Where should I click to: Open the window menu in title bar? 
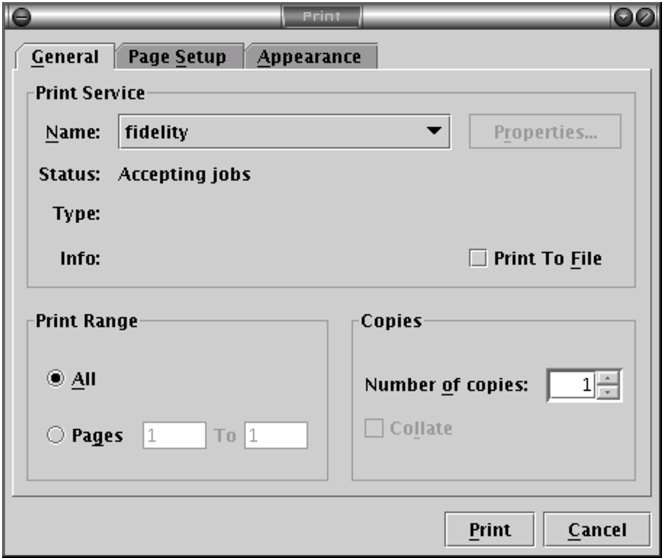click(20, 16)
